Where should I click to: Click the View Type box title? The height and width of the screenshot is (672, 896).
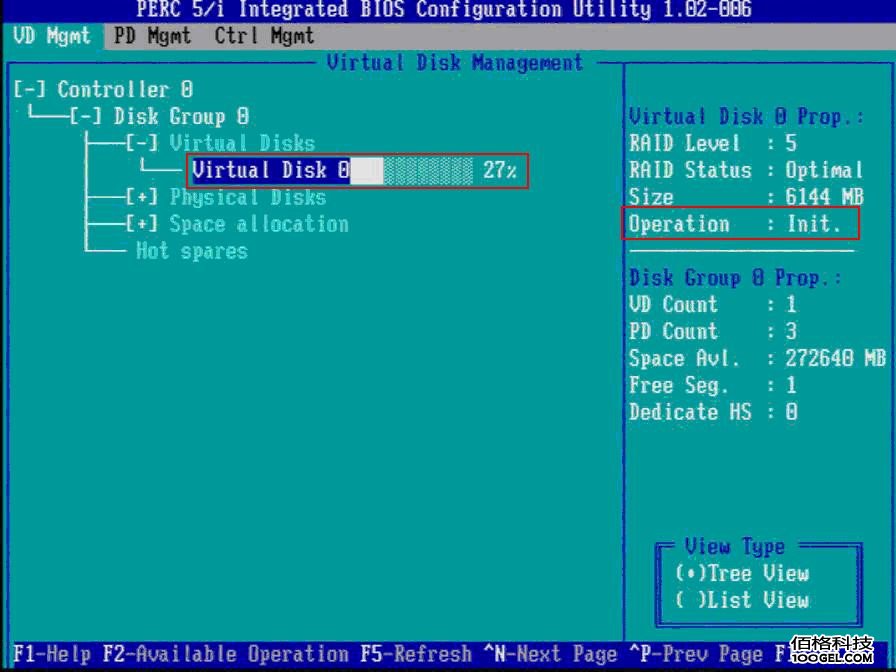pos(735,547)
